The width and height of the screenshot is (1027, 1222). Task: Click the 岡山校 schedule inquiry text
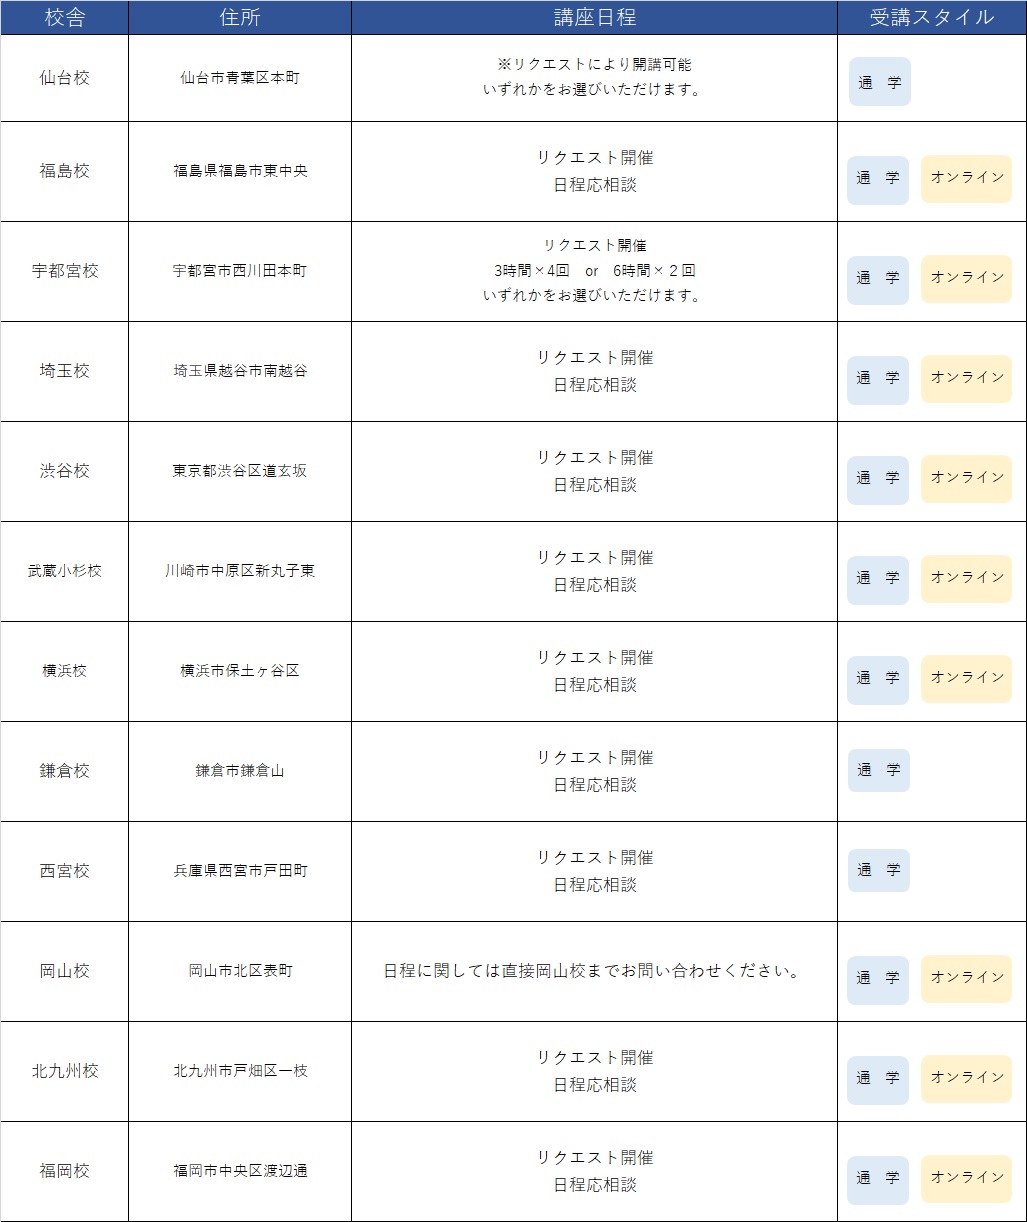(x=594, y=971)
